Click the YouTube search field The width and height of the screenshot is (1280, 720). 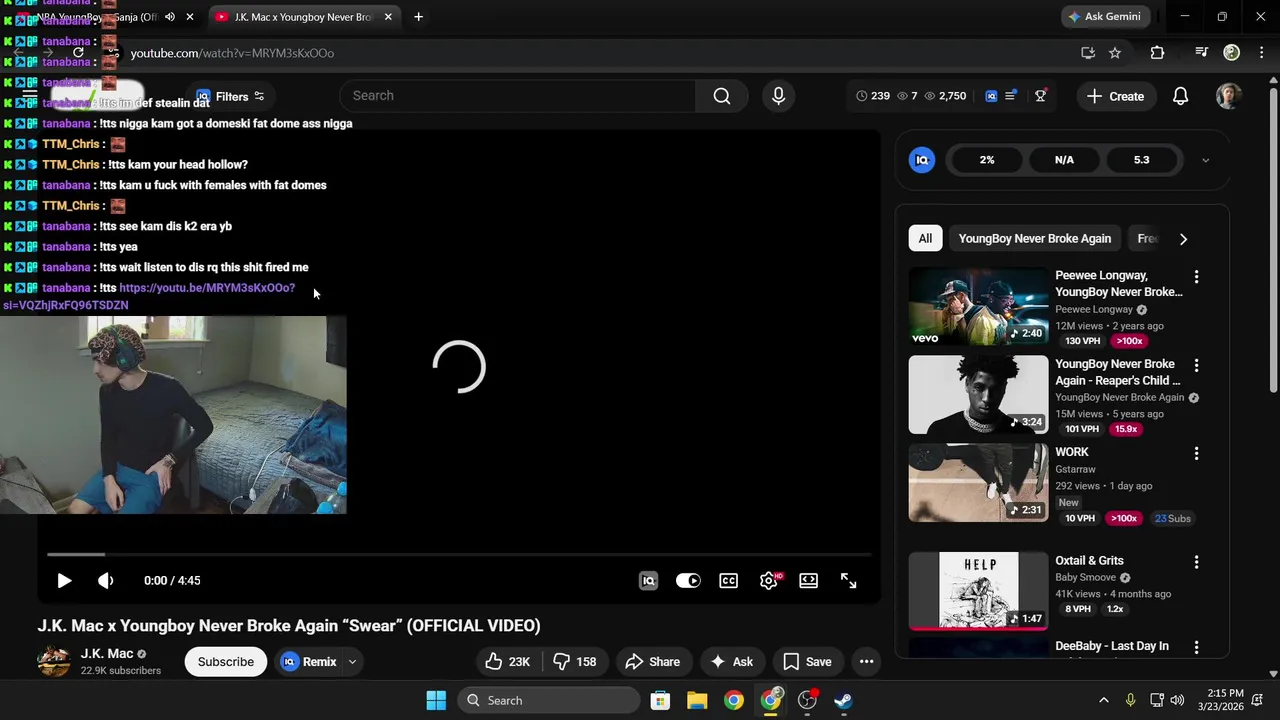click(518, 96)
